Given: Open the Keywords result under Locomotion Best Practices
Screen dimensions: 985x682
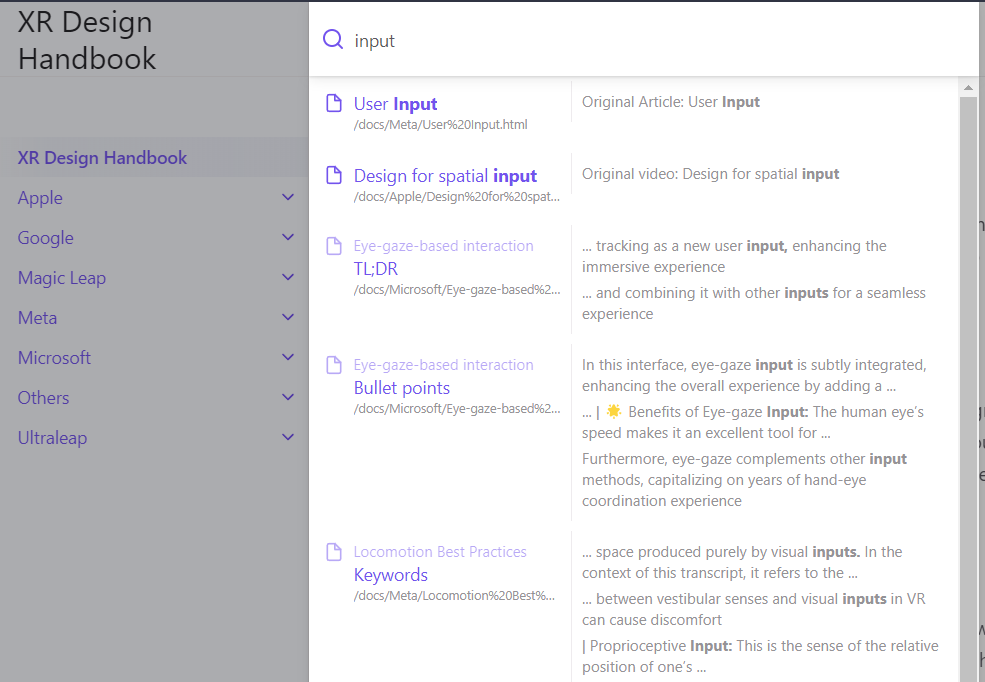Looking at the screenshot, I should coord(390,575).
